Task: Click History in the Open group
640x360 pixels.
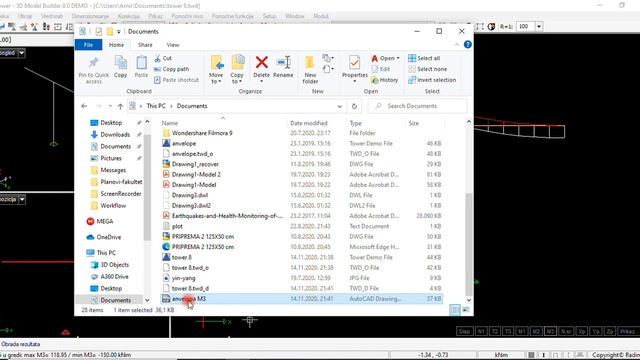Action: coord(384,80)
